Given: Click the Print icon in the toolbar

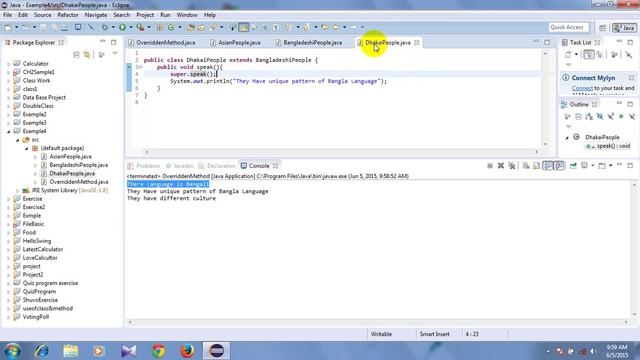Looking at the screenshot, I should pos(64,27).
